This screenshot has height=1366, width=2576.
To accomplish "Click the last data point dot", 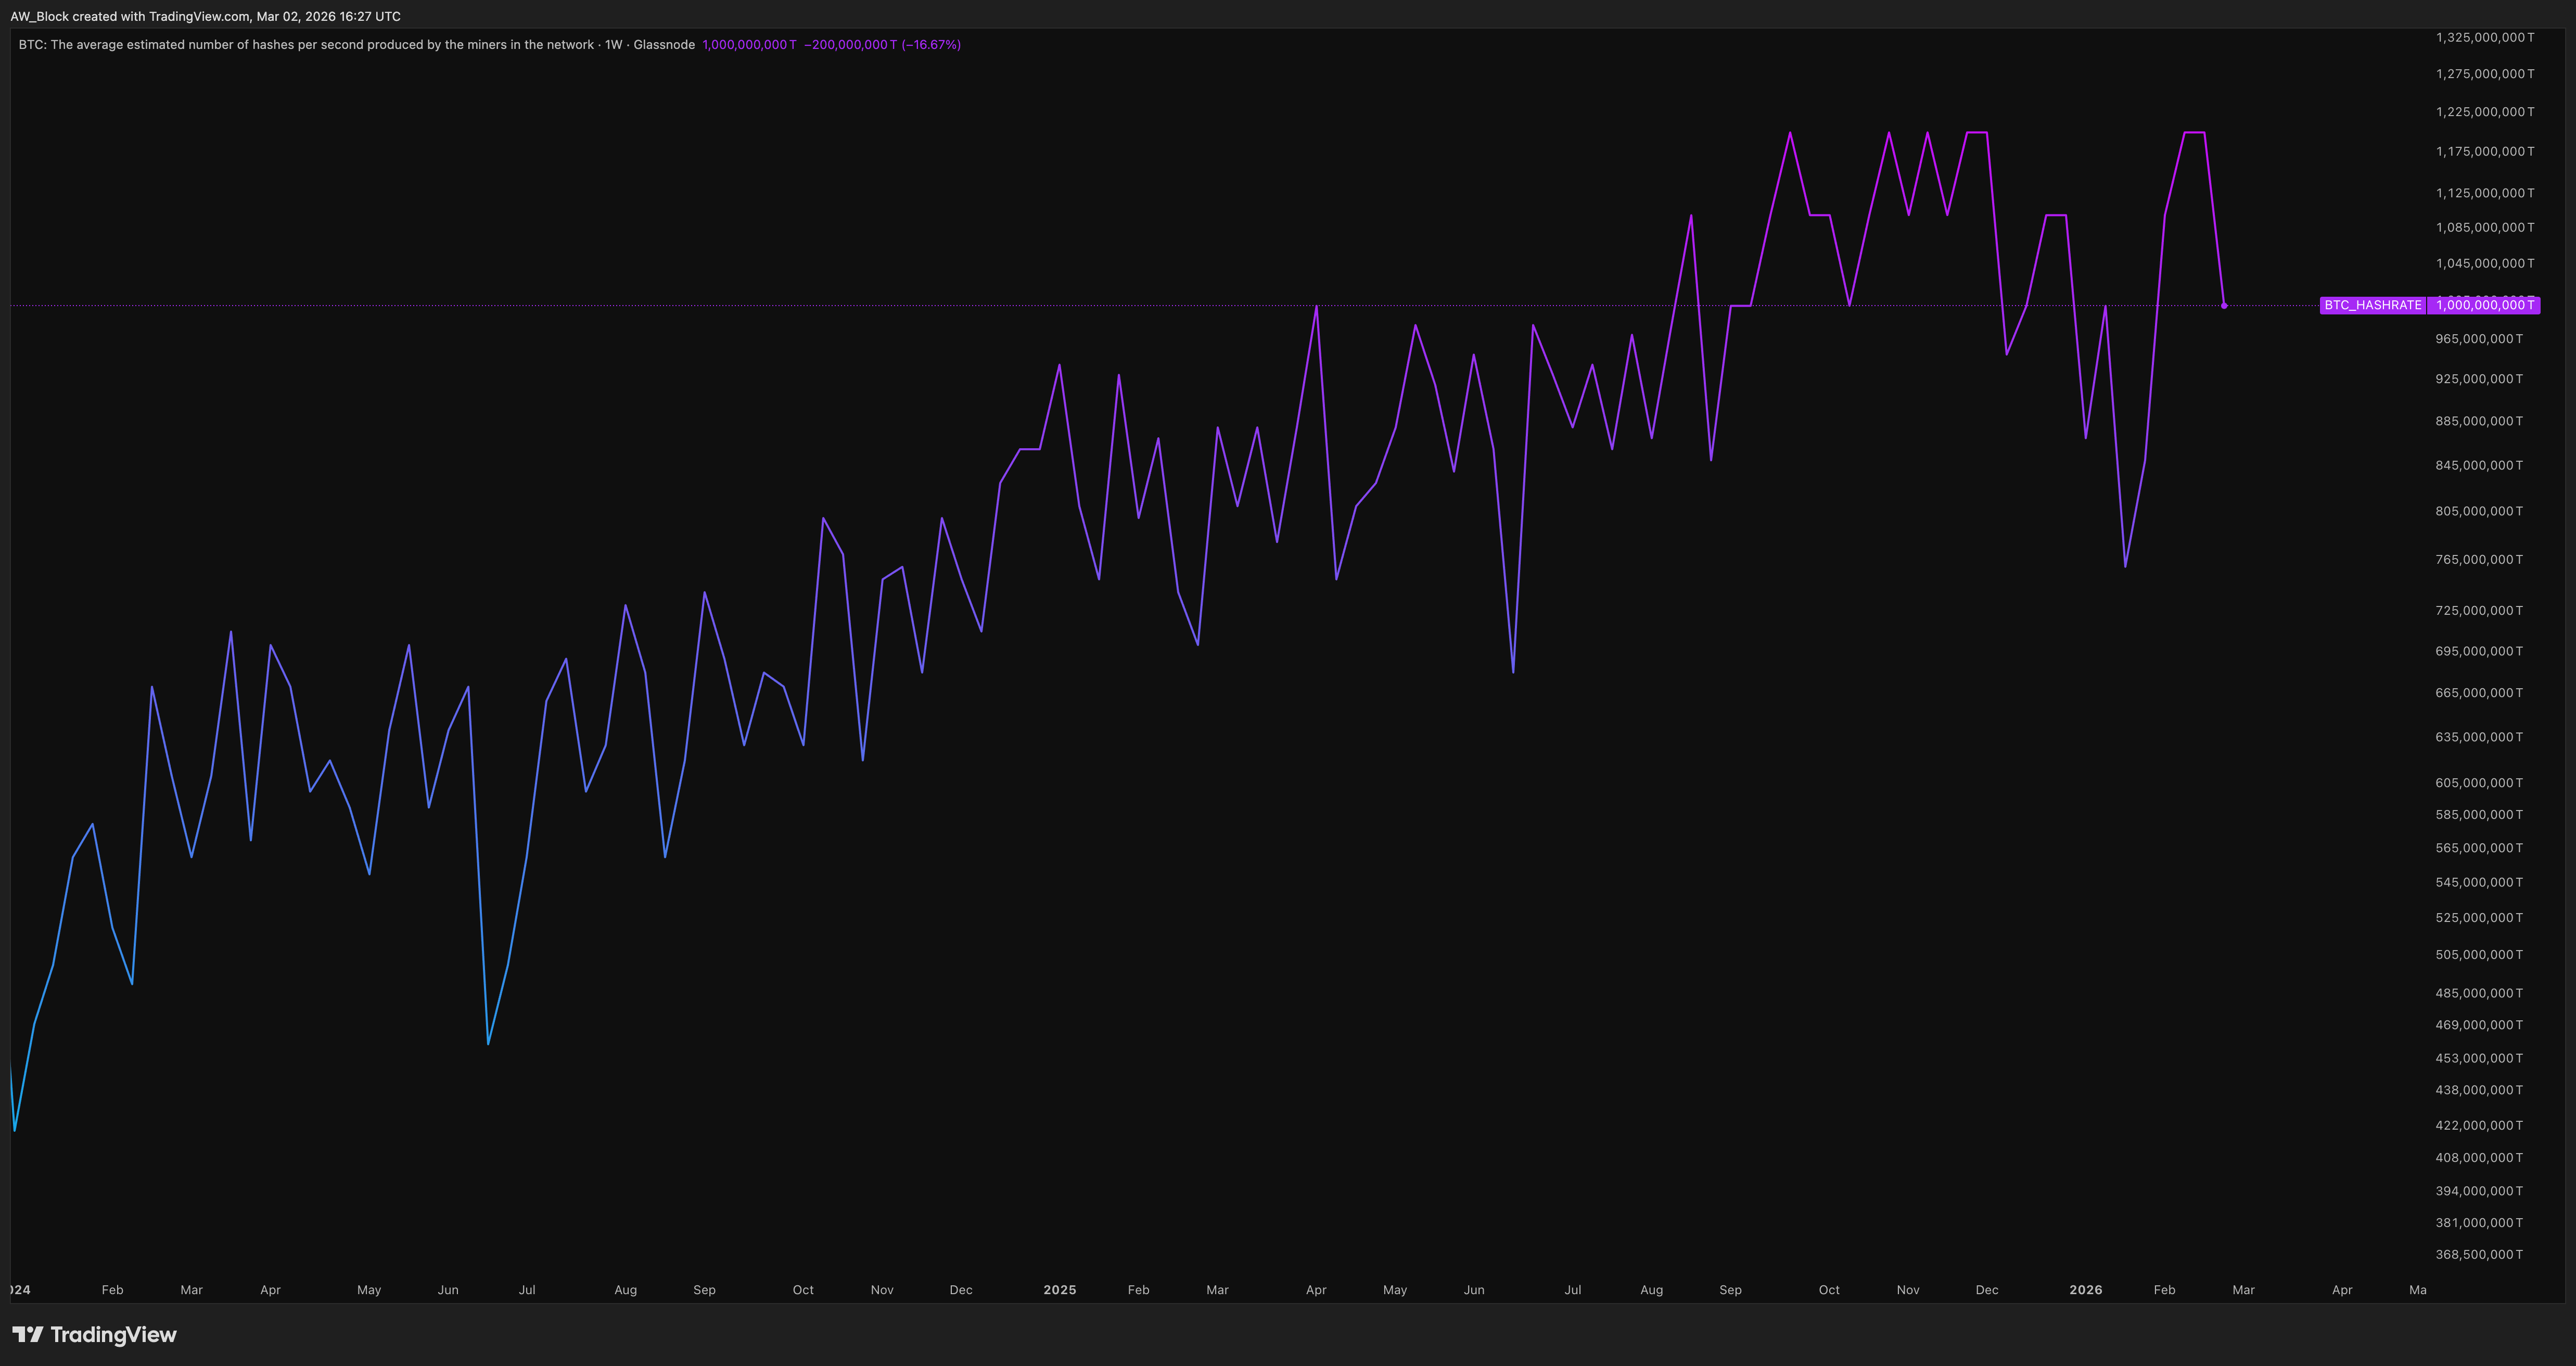I will click(x=2224, y=306).
